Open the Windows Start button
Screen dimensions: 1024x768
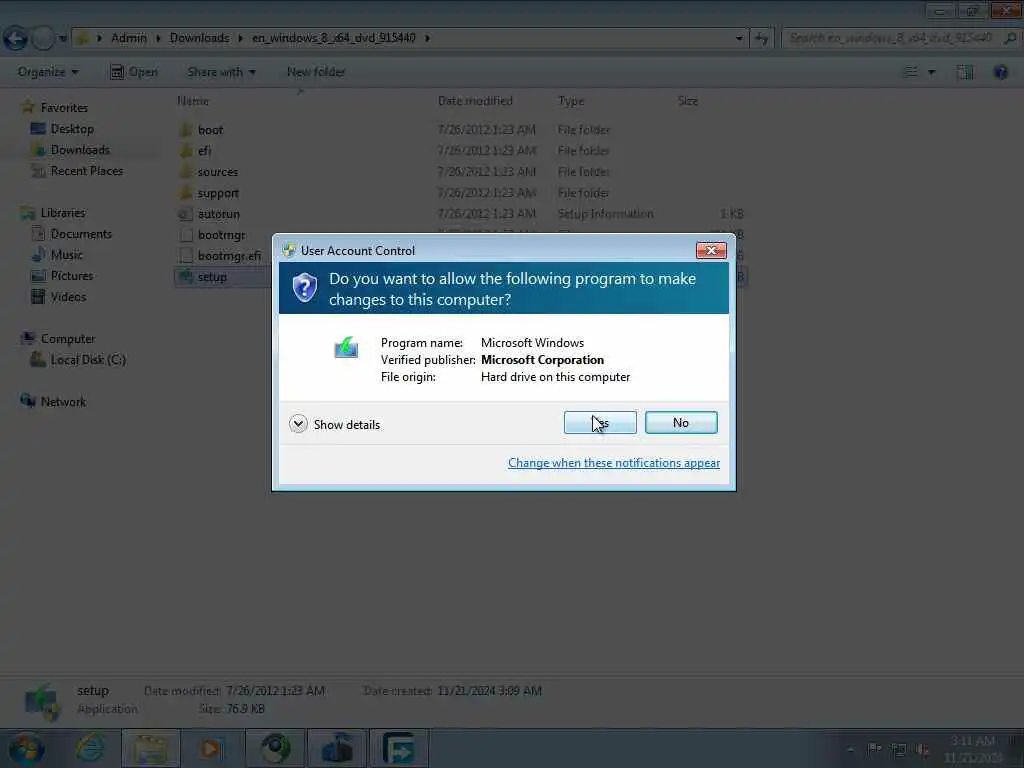pyautogui.click(x=25, y=749)
